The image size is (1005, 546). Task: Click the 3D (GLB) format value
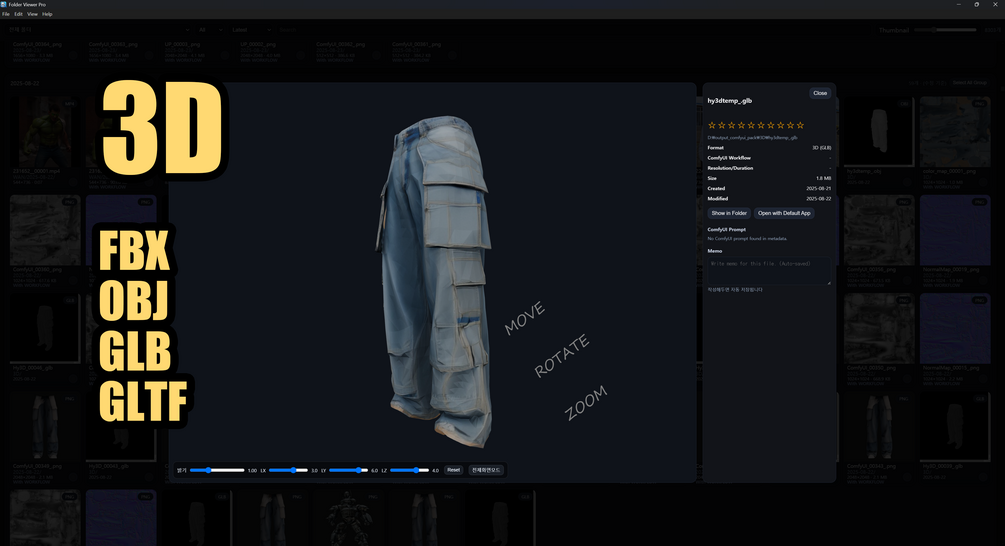pos(822,148)
